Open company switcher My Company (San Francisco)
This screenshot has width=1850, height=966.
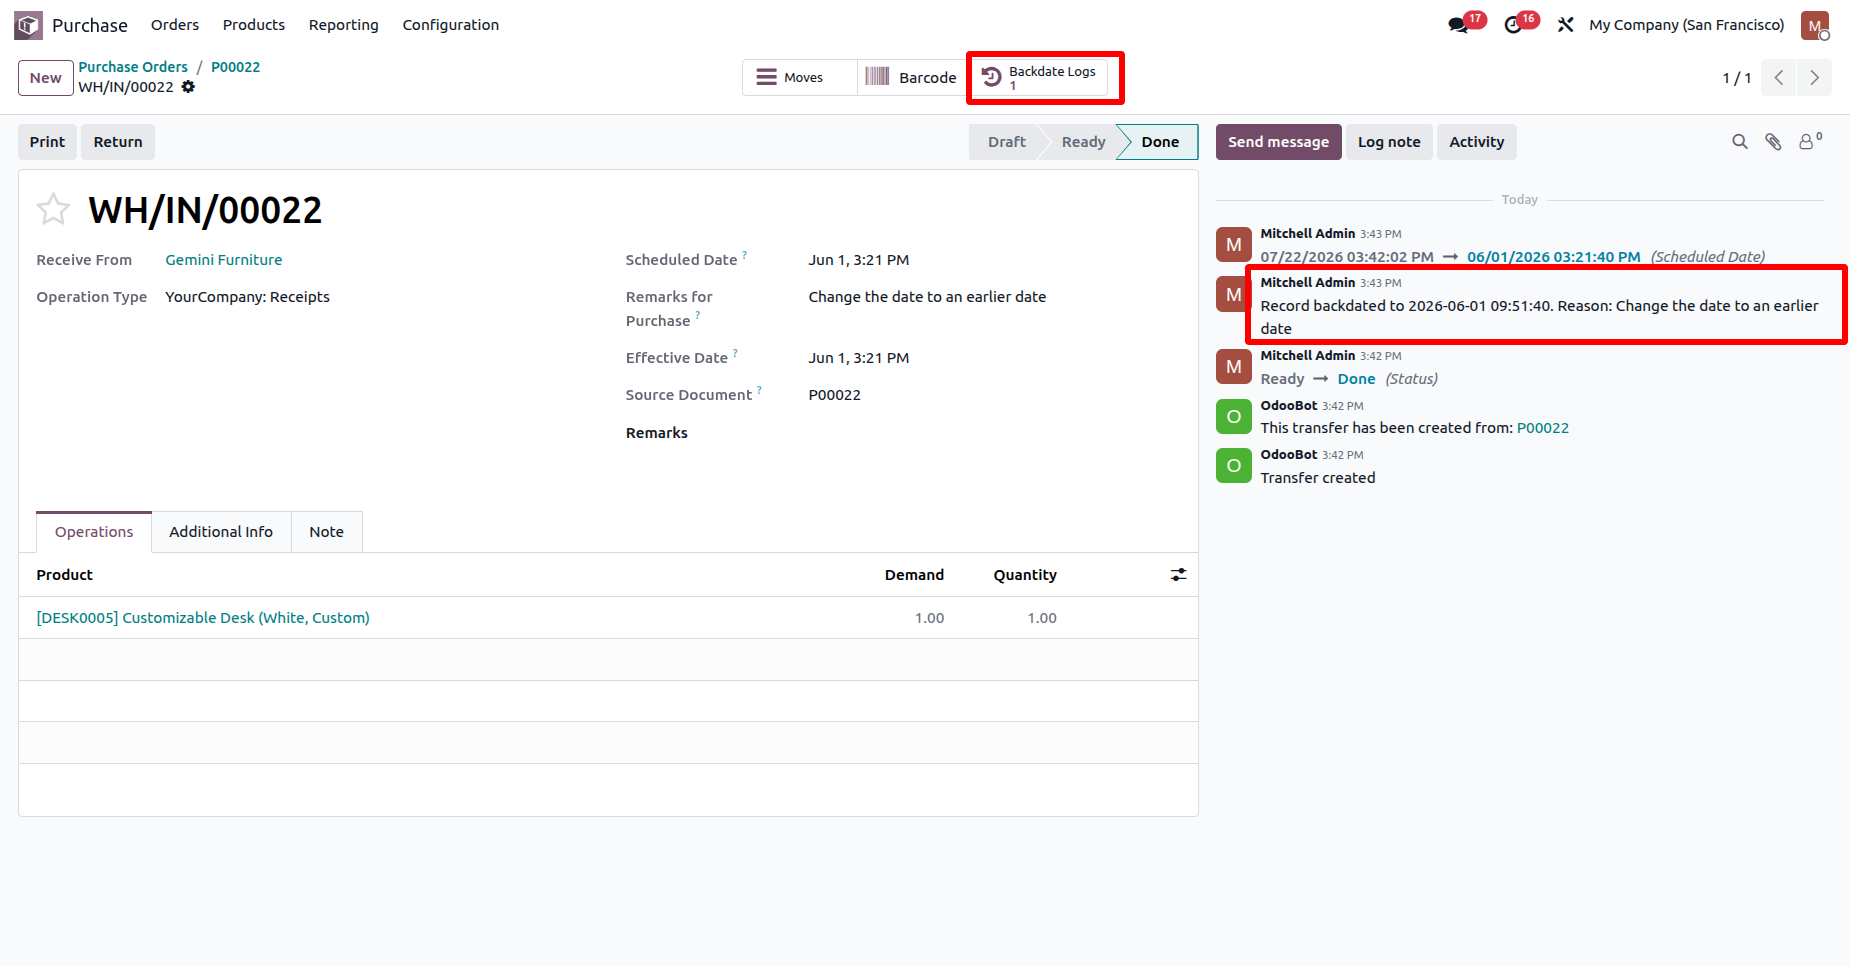1686,25
